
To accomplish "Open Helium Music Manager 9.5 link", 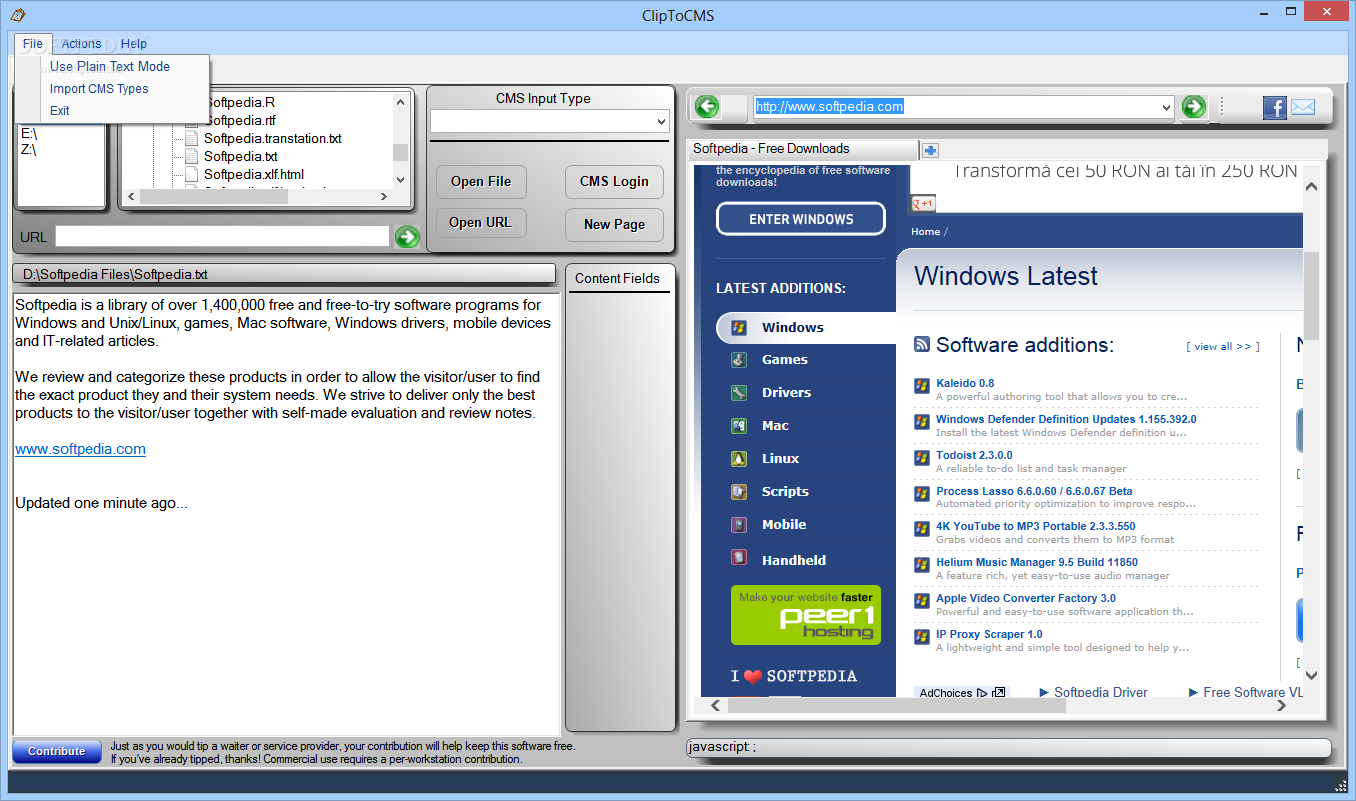I will 1037,562.
